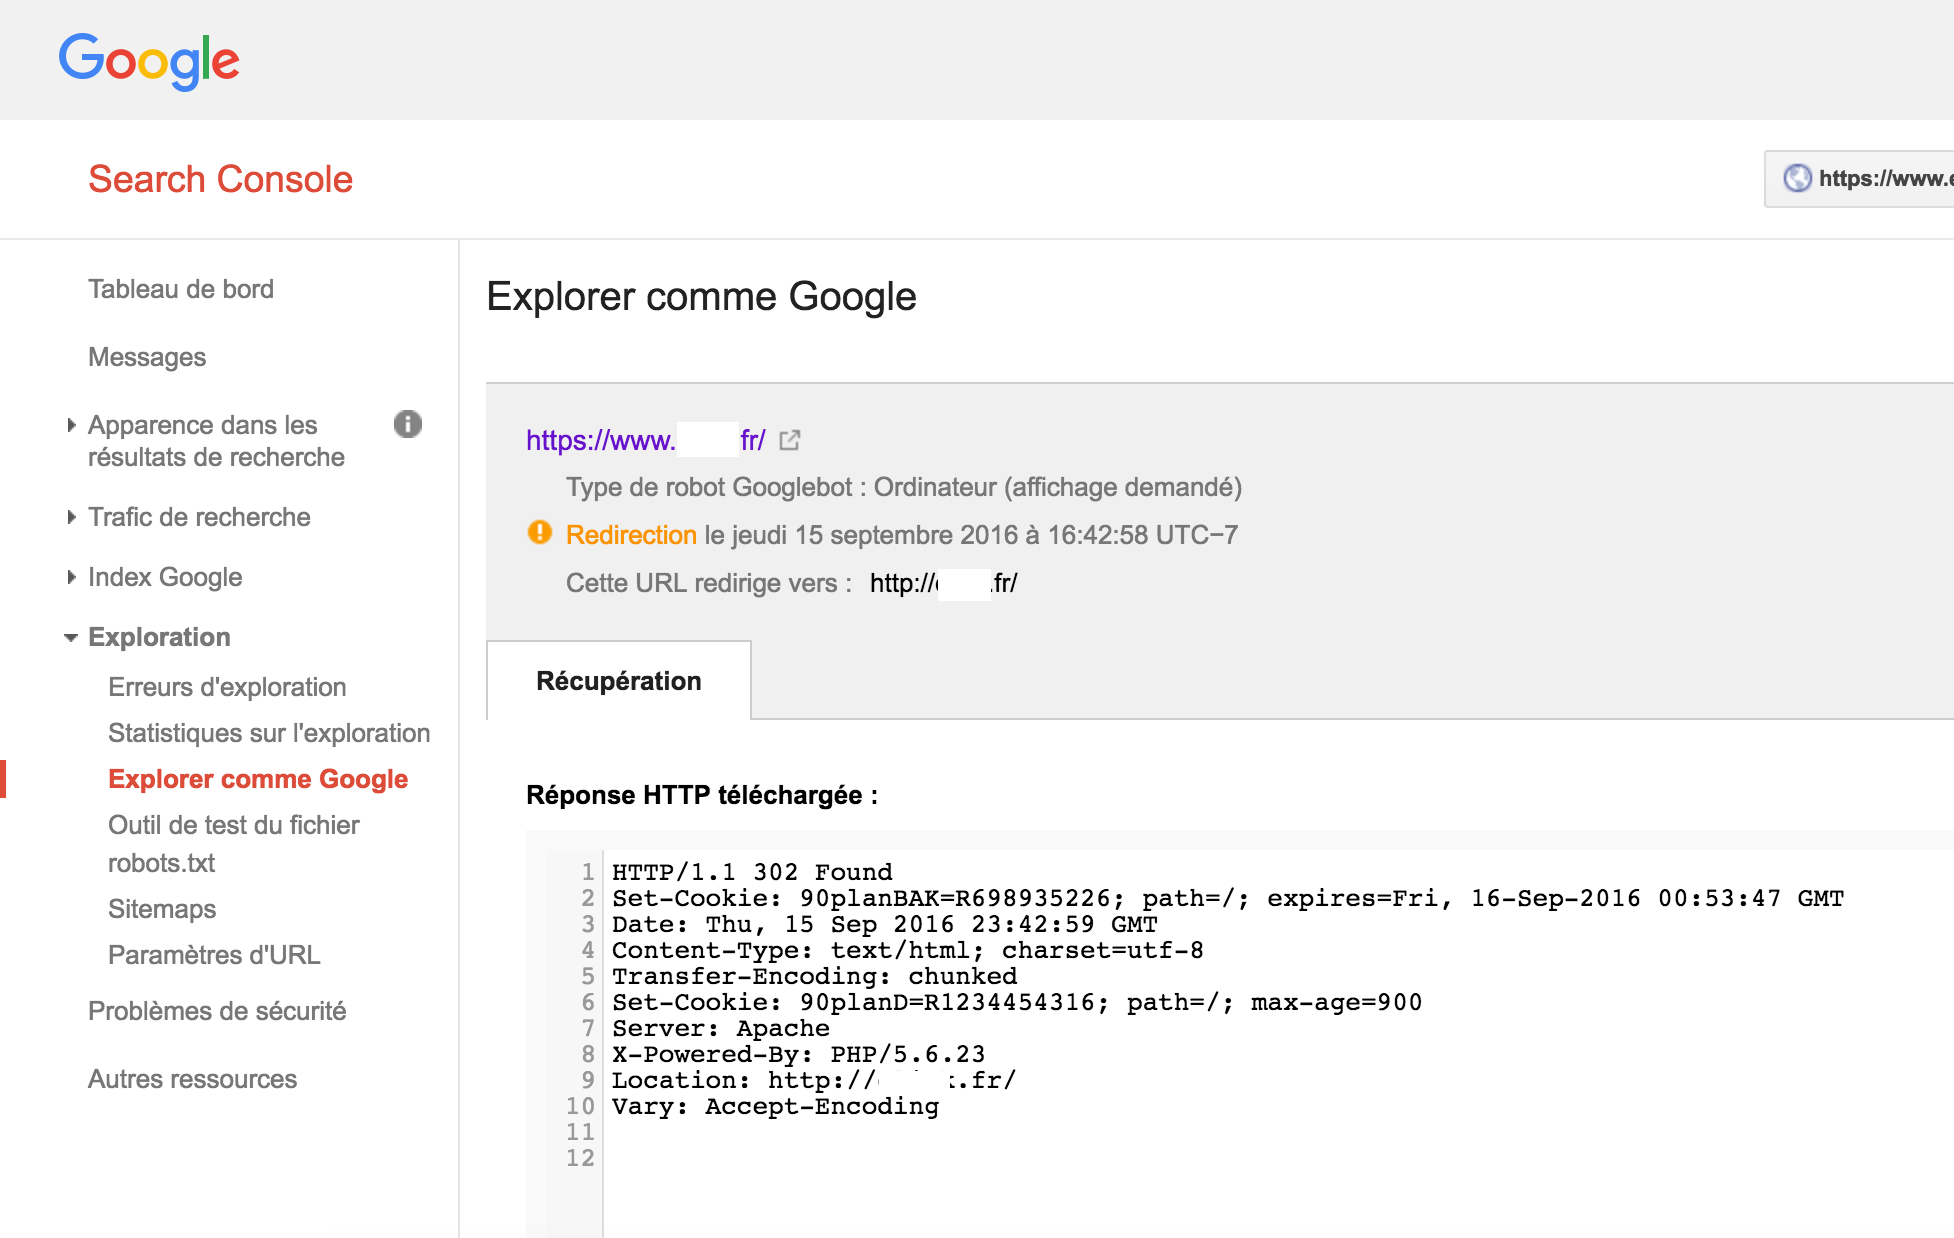Select the Exploration section heading
Image resolution: width=1954 pixels, height=1238 pixels.
tap(159, 637)
